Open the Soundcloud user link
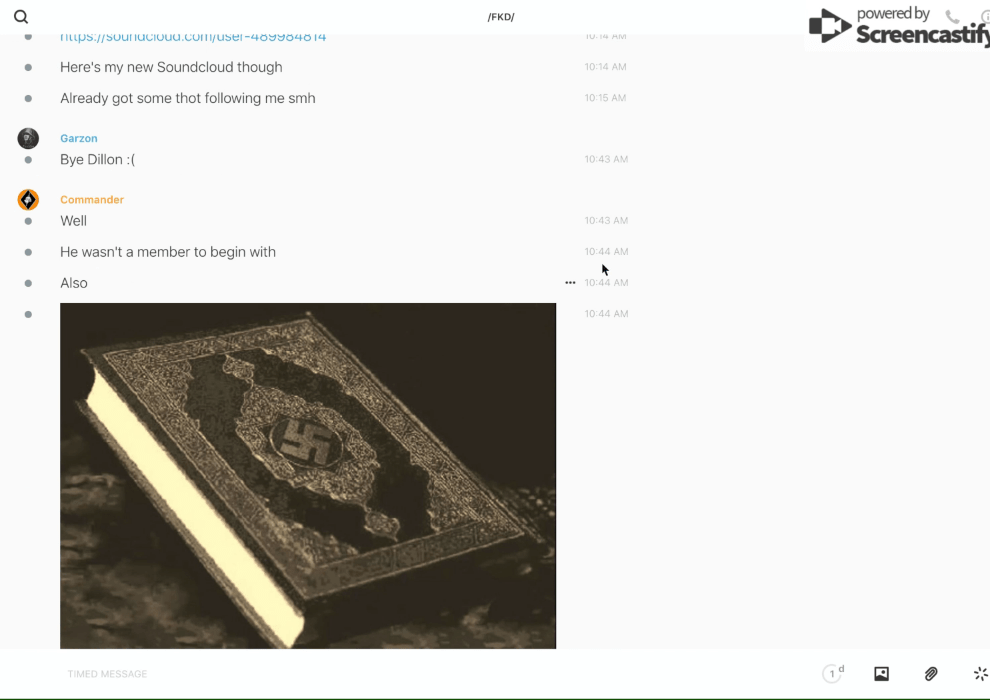 (193, 37)
